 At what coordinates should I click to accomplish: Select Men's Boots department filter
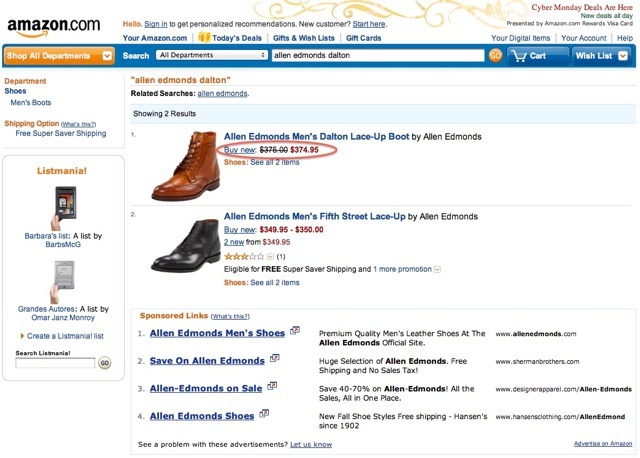click(x=32, y=103)
